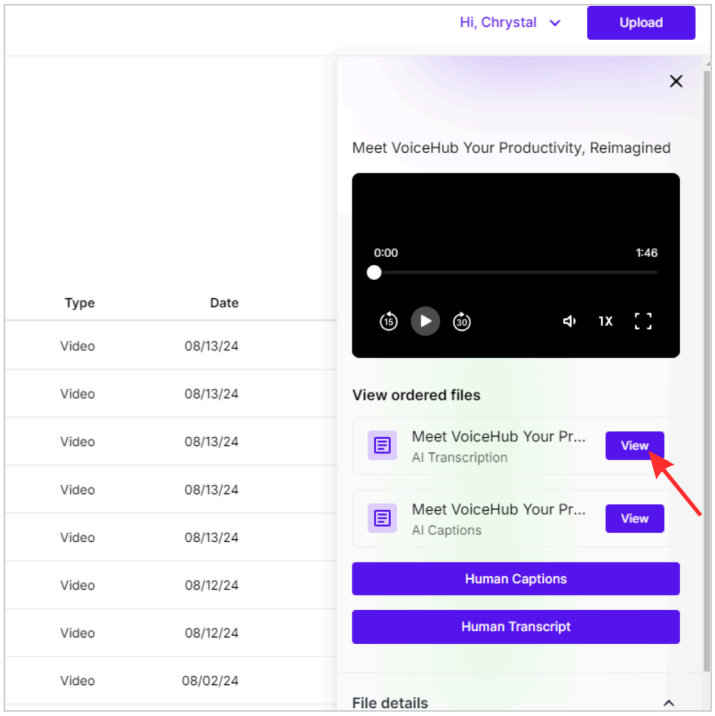
Task: Mute the video volume
Action: point(569,321)
